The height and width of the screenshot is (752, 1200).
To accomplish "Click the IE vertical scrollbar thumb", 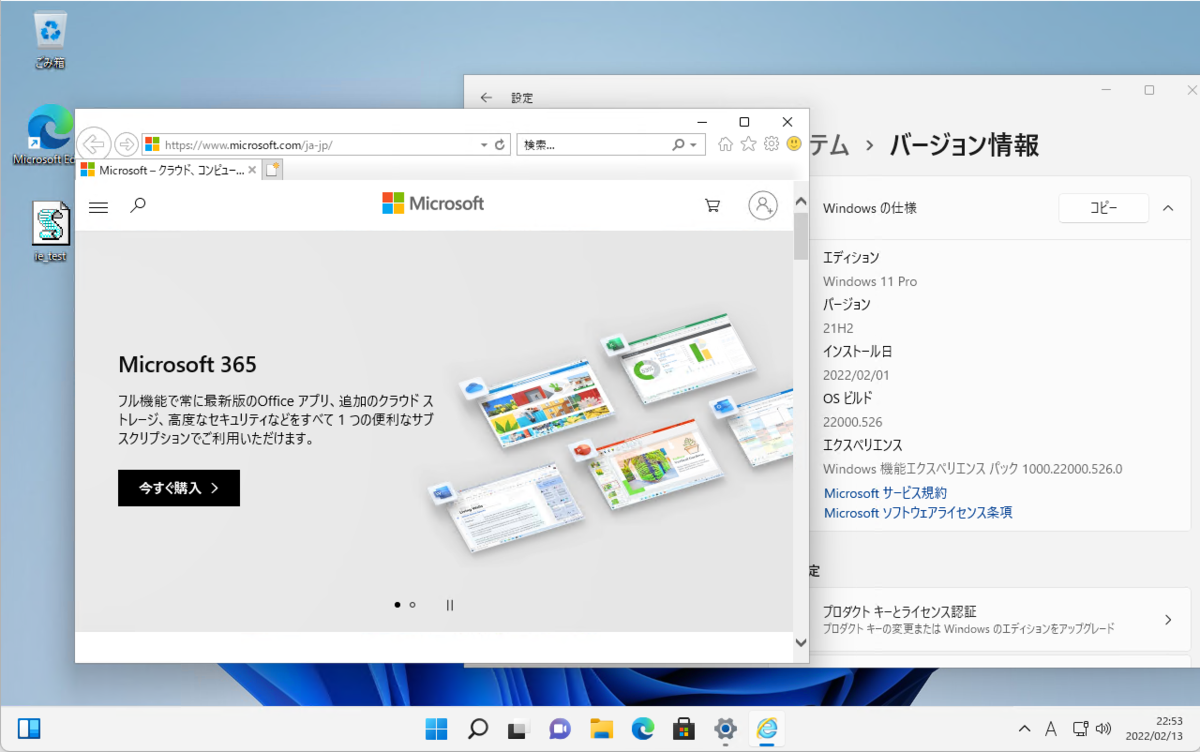I will tap(800, 237).
